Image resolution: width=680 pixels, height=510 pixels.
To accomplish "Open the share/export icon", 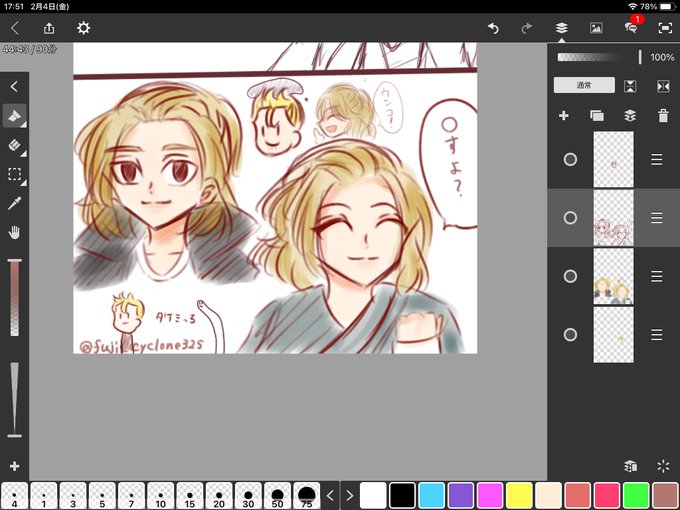I will click(x=49, y=28).
